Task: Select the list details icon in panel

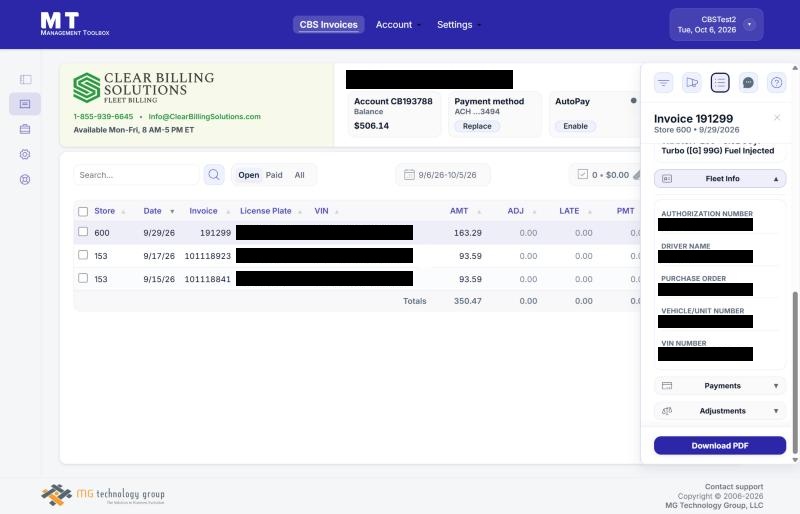Action: point(720,83)
